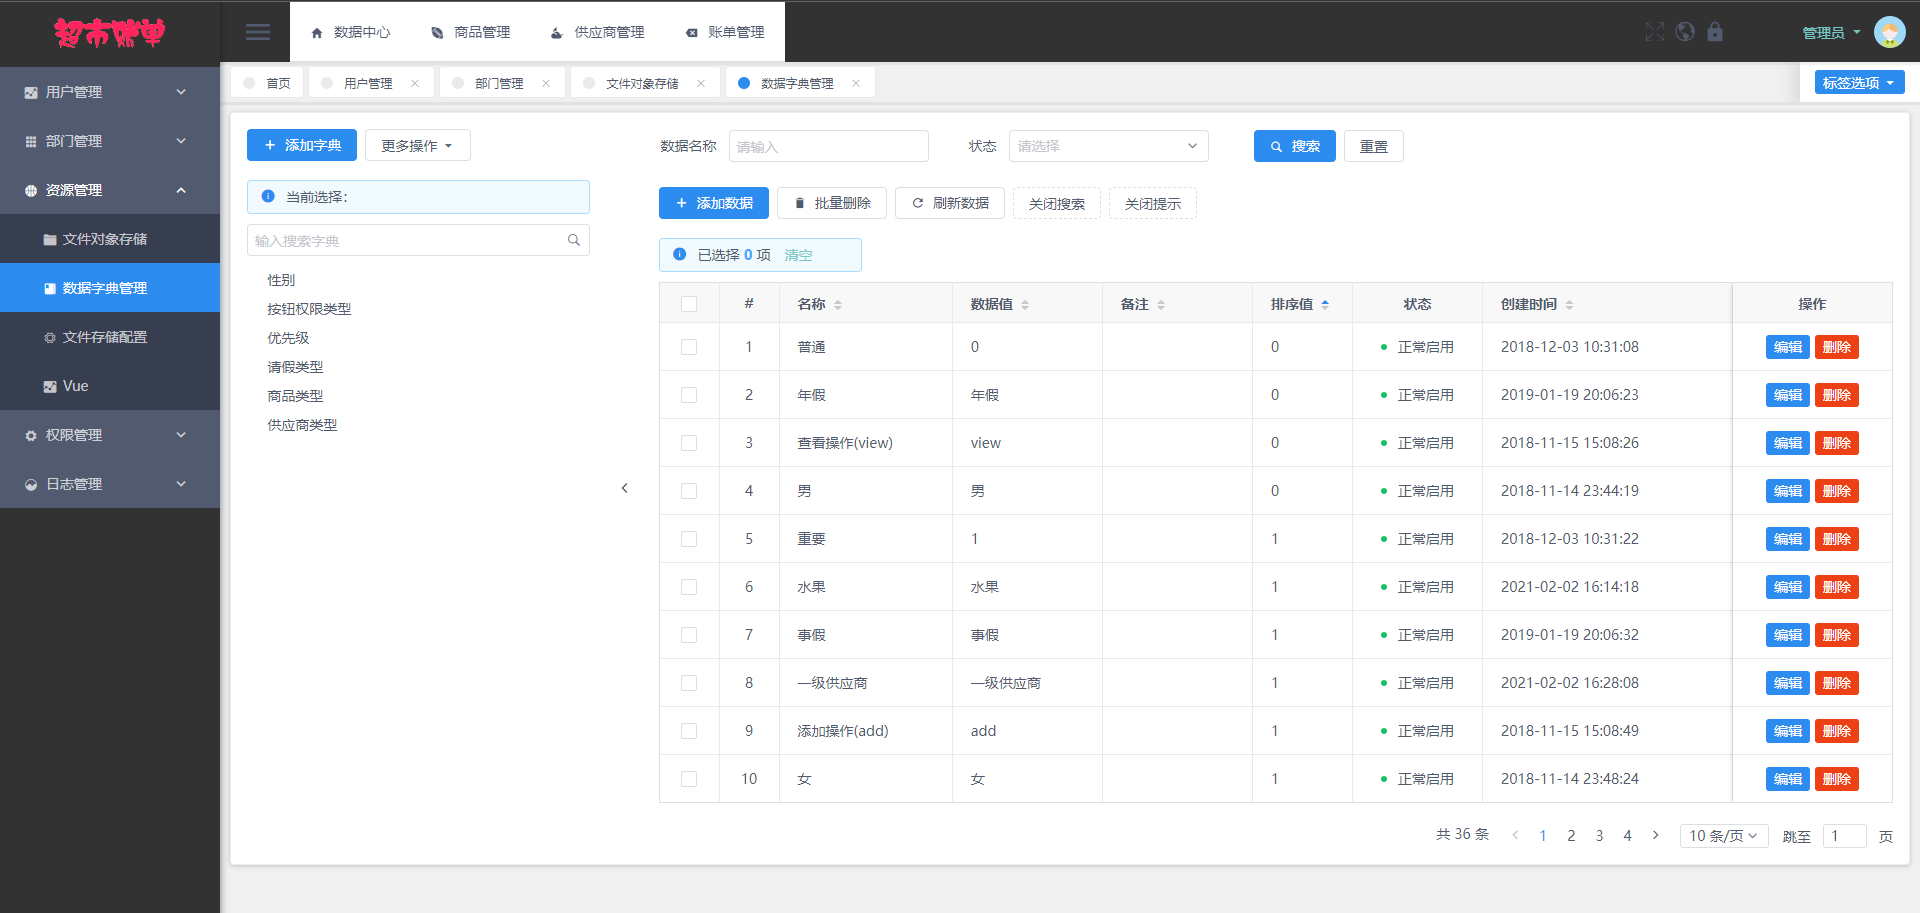1920x913 pixels.
Task: Open 文件存储配置 sidebar item
Action: click(110, 337)
